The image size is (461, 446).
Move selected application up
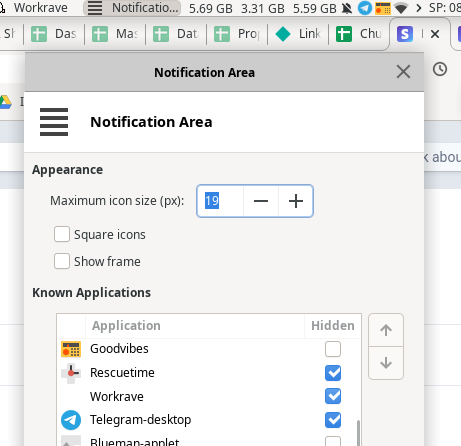(x=386, y=330)
